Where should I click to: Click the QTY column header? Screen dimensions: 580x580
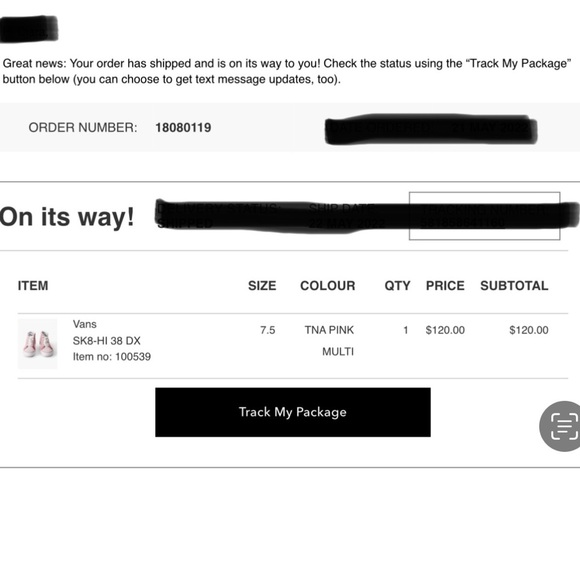click(397, 286)
